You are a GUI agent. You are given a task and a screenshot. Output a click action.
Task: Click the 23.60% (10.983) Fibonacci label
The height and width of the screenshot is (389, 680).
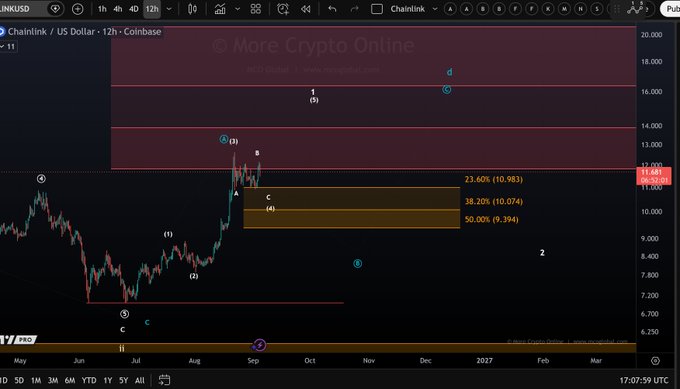494,179
